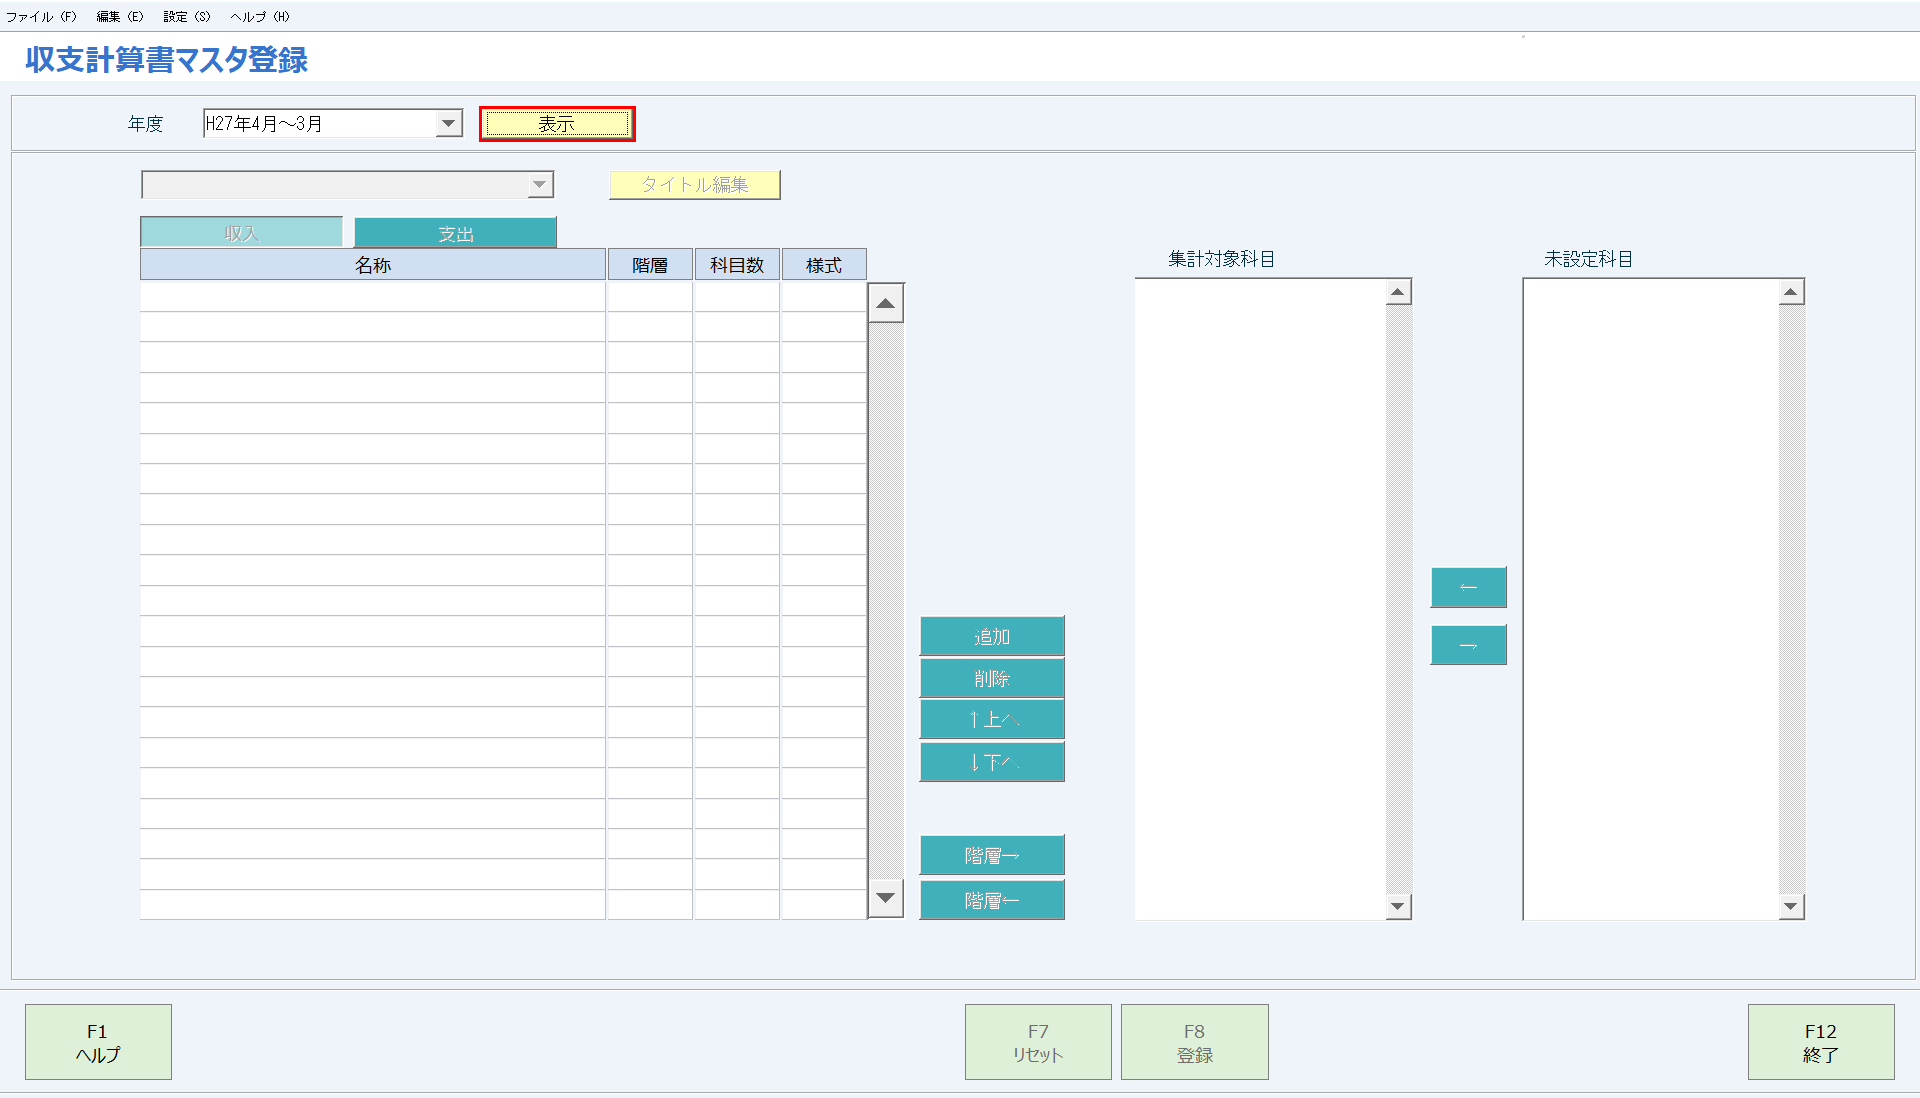The width and height of the screenshot is (1920, 1098).
Task: Click the up scroll arrow on the name table
Action: [x=884, y=301]
